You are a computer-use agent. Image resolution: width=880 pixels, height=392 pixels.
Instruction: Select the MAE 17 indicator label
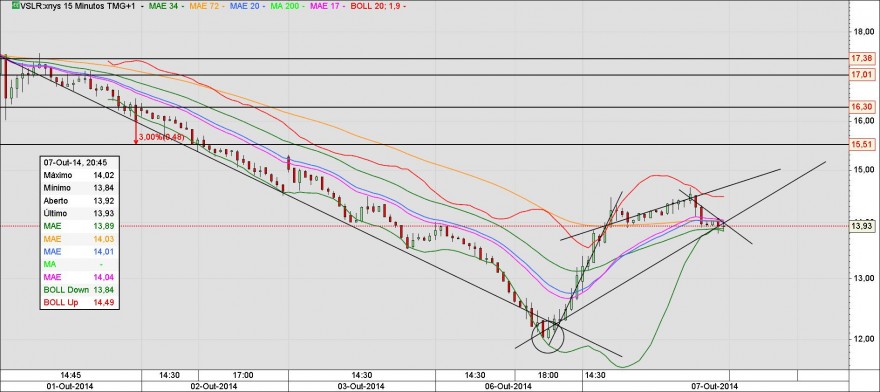pyautogui.click(x=326, y=6)
